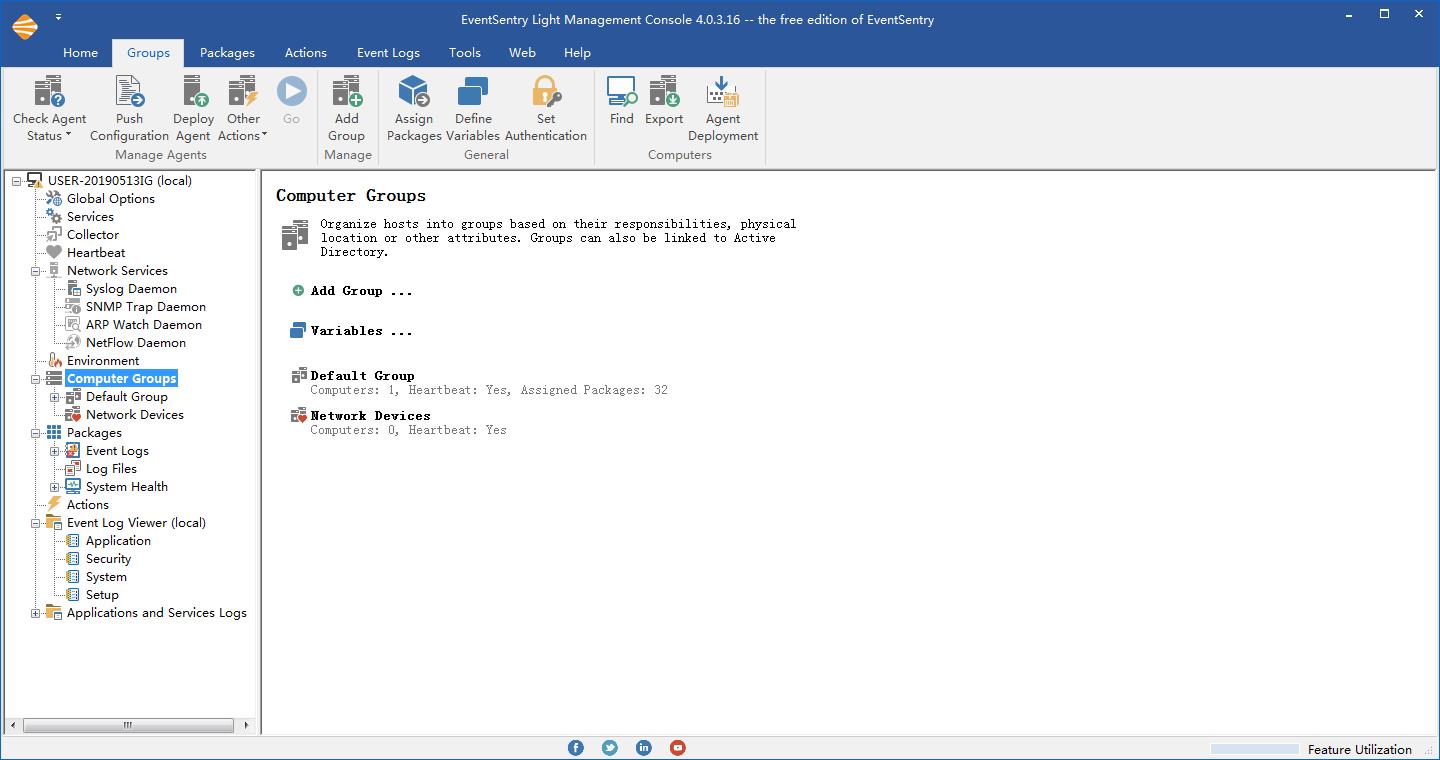
Task: Click the Push Configuration ribbon icon
Action: pyautogui.click(x=129, y=93)
